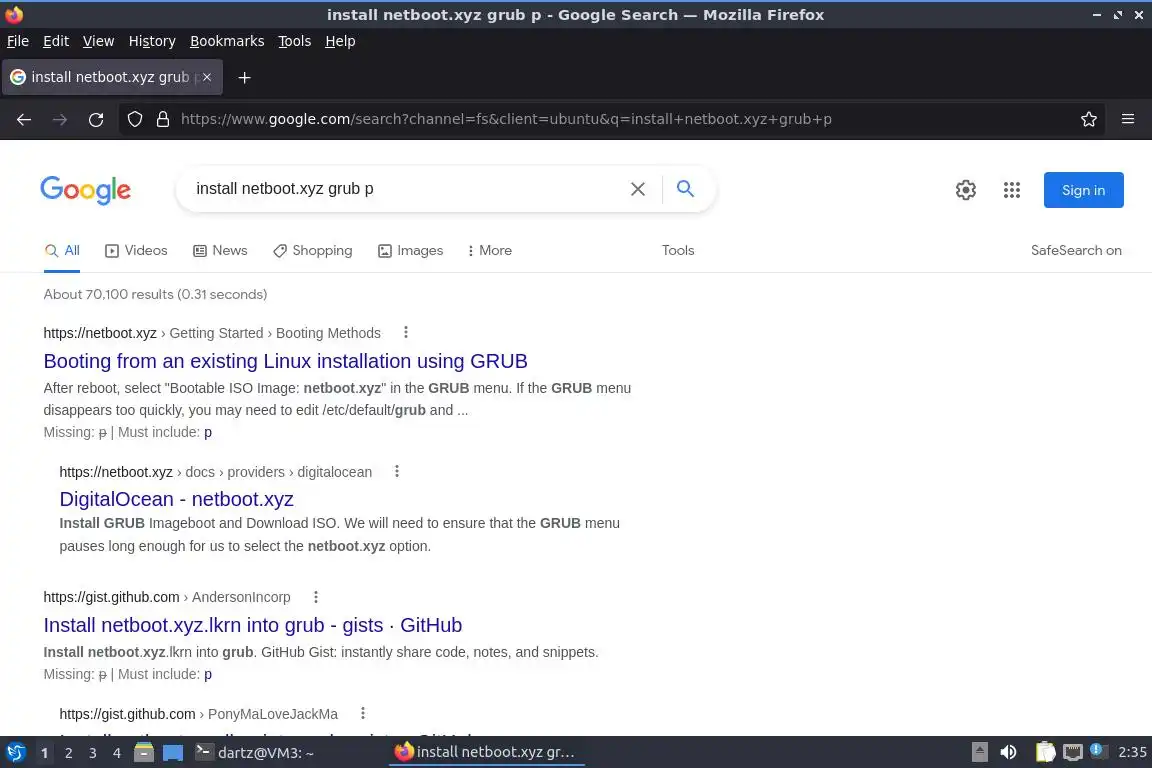Click the forward navigation arrow
Screen dimensions: 1152x768
tap(60, 119)
